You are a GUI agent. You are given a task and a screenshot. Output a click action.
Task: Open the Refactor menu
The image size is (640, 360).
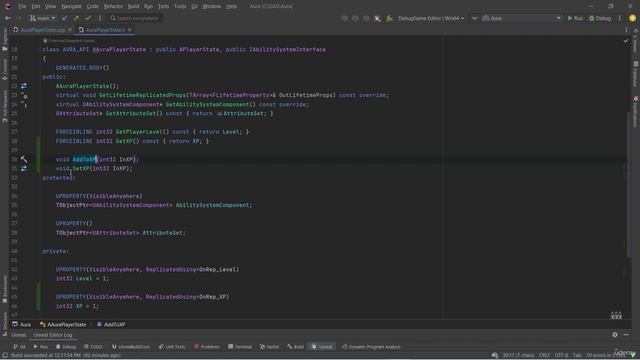coord(113,6)
